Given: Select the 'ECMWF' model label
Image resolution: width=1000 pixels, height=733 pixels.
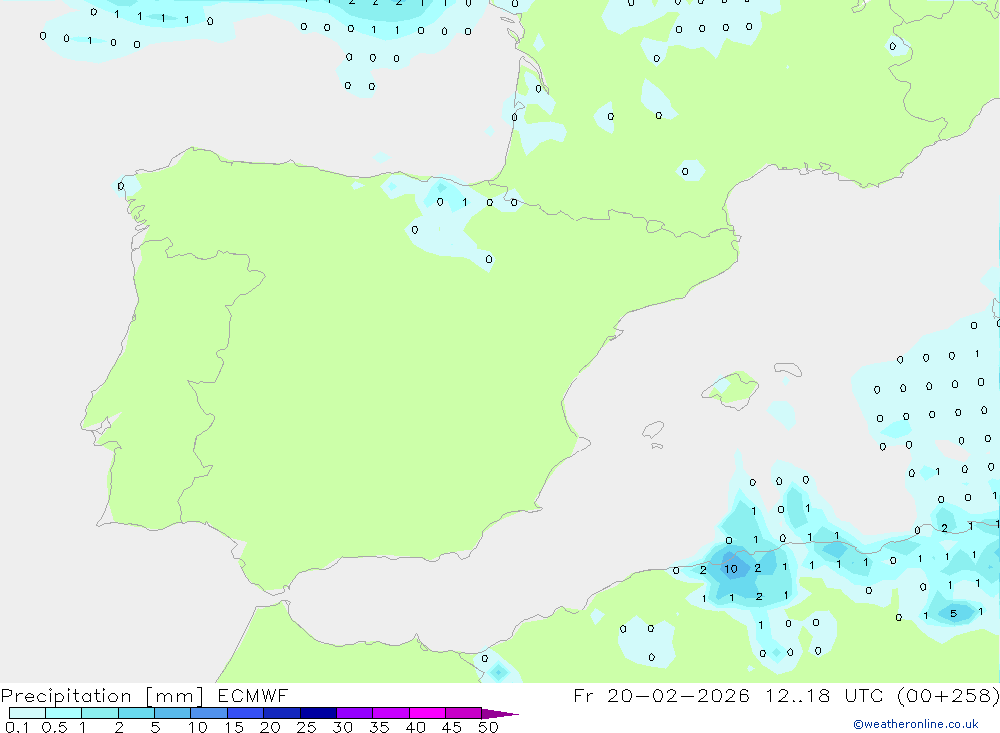Looking at the screenshot, I should pos(253,695).
